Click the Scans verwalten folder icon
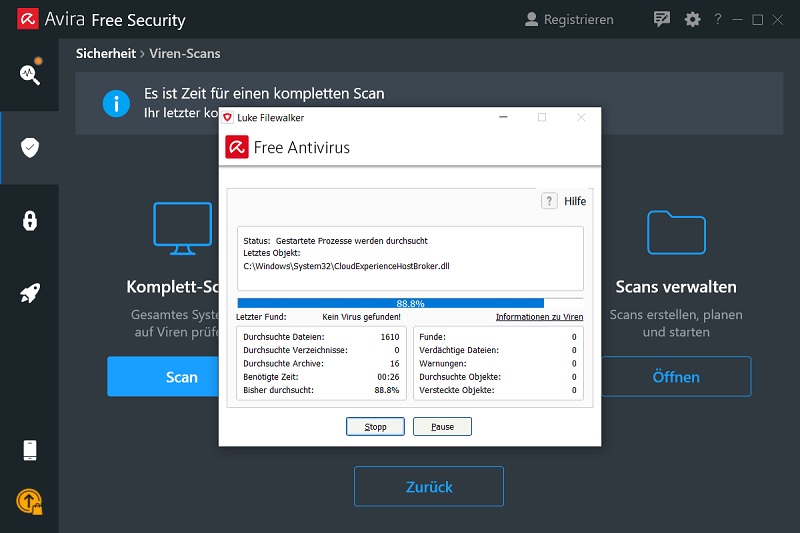The image size is (800, 533). 677,232
